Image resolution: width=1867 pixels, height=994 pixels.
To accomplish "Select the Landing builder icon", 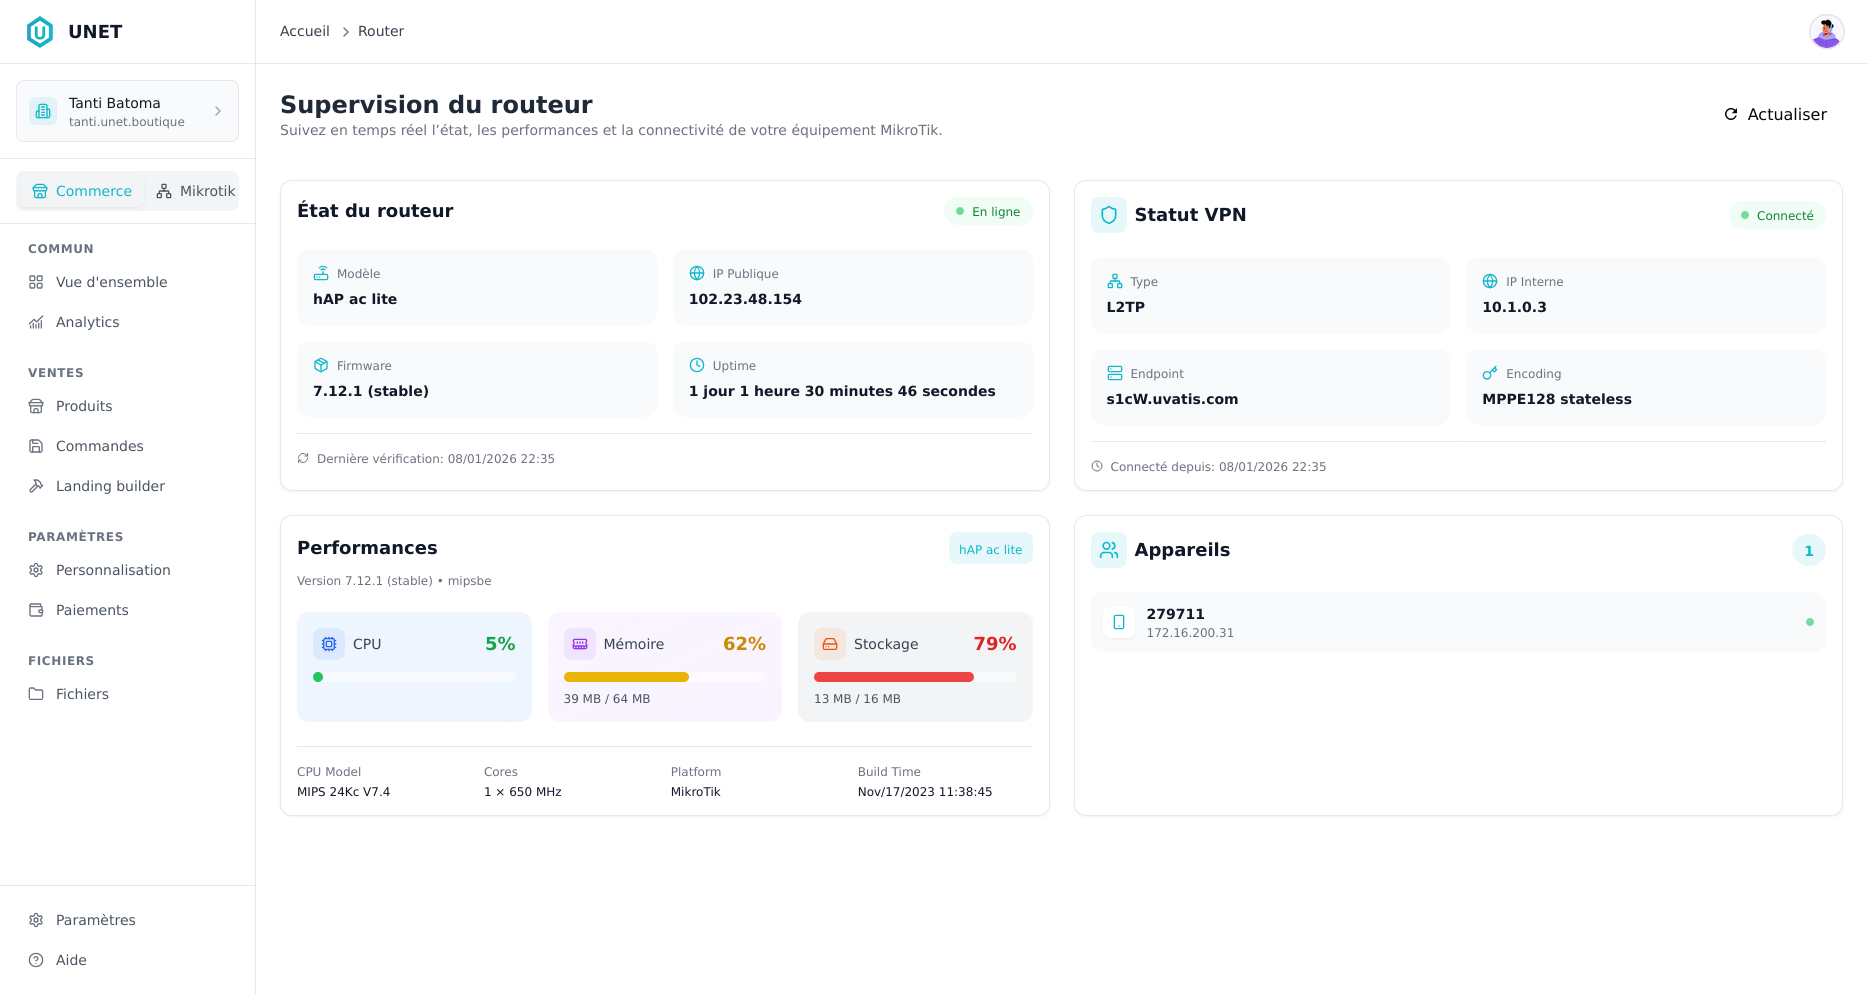I will tap(37, 486).
